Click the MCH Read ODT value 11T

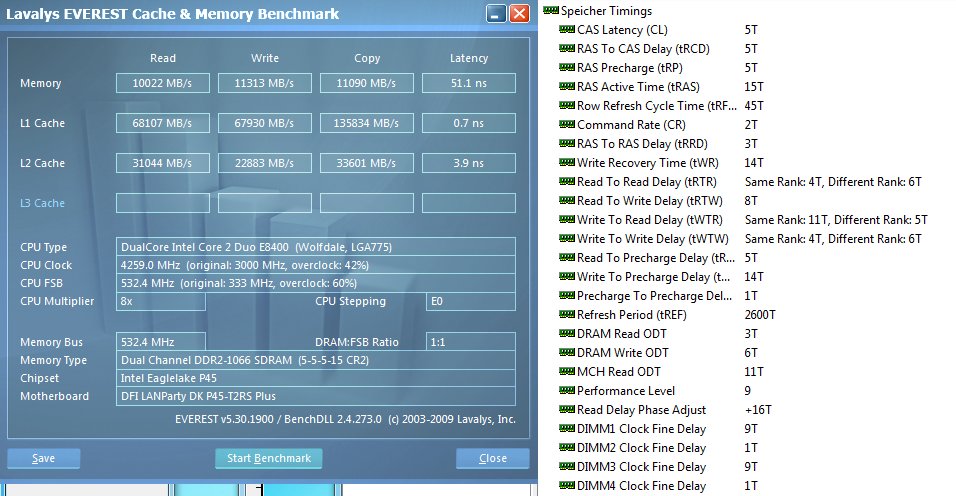754,371
